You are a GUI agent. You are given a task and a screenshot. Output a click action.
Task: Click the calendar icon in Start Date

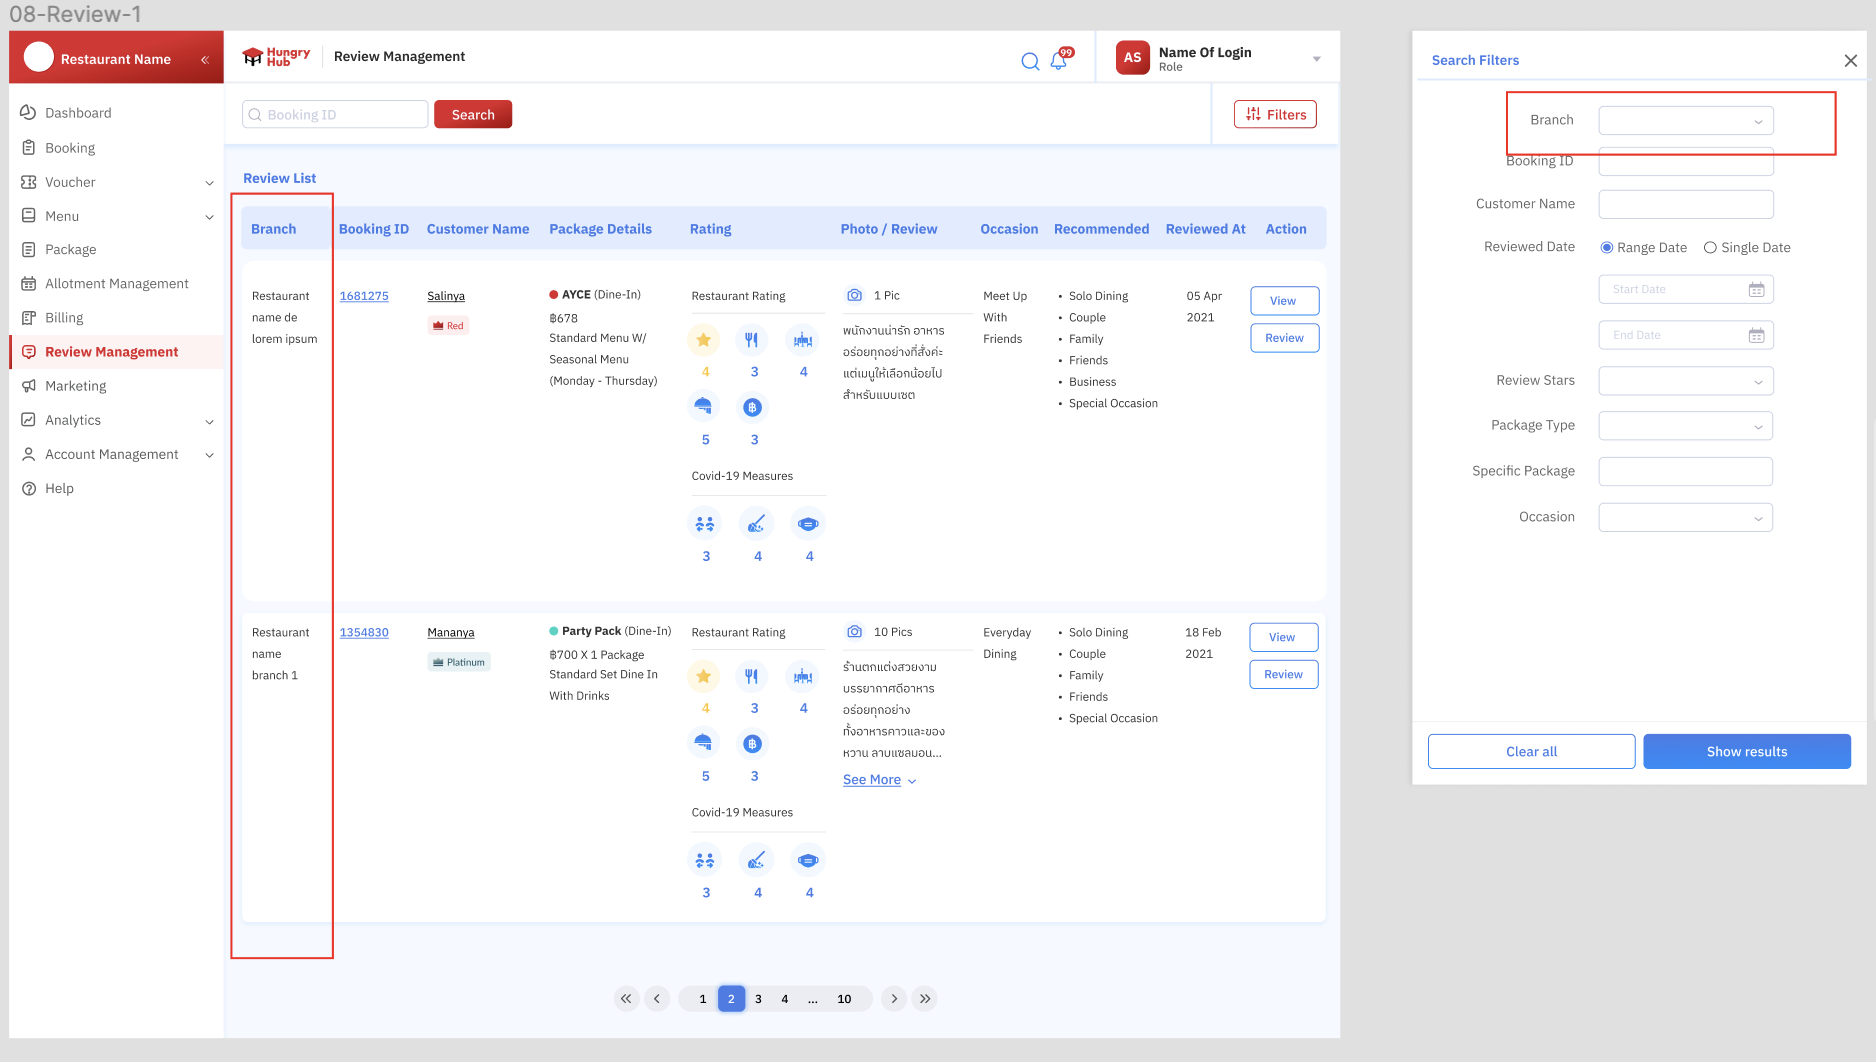tap(1756, 290)
